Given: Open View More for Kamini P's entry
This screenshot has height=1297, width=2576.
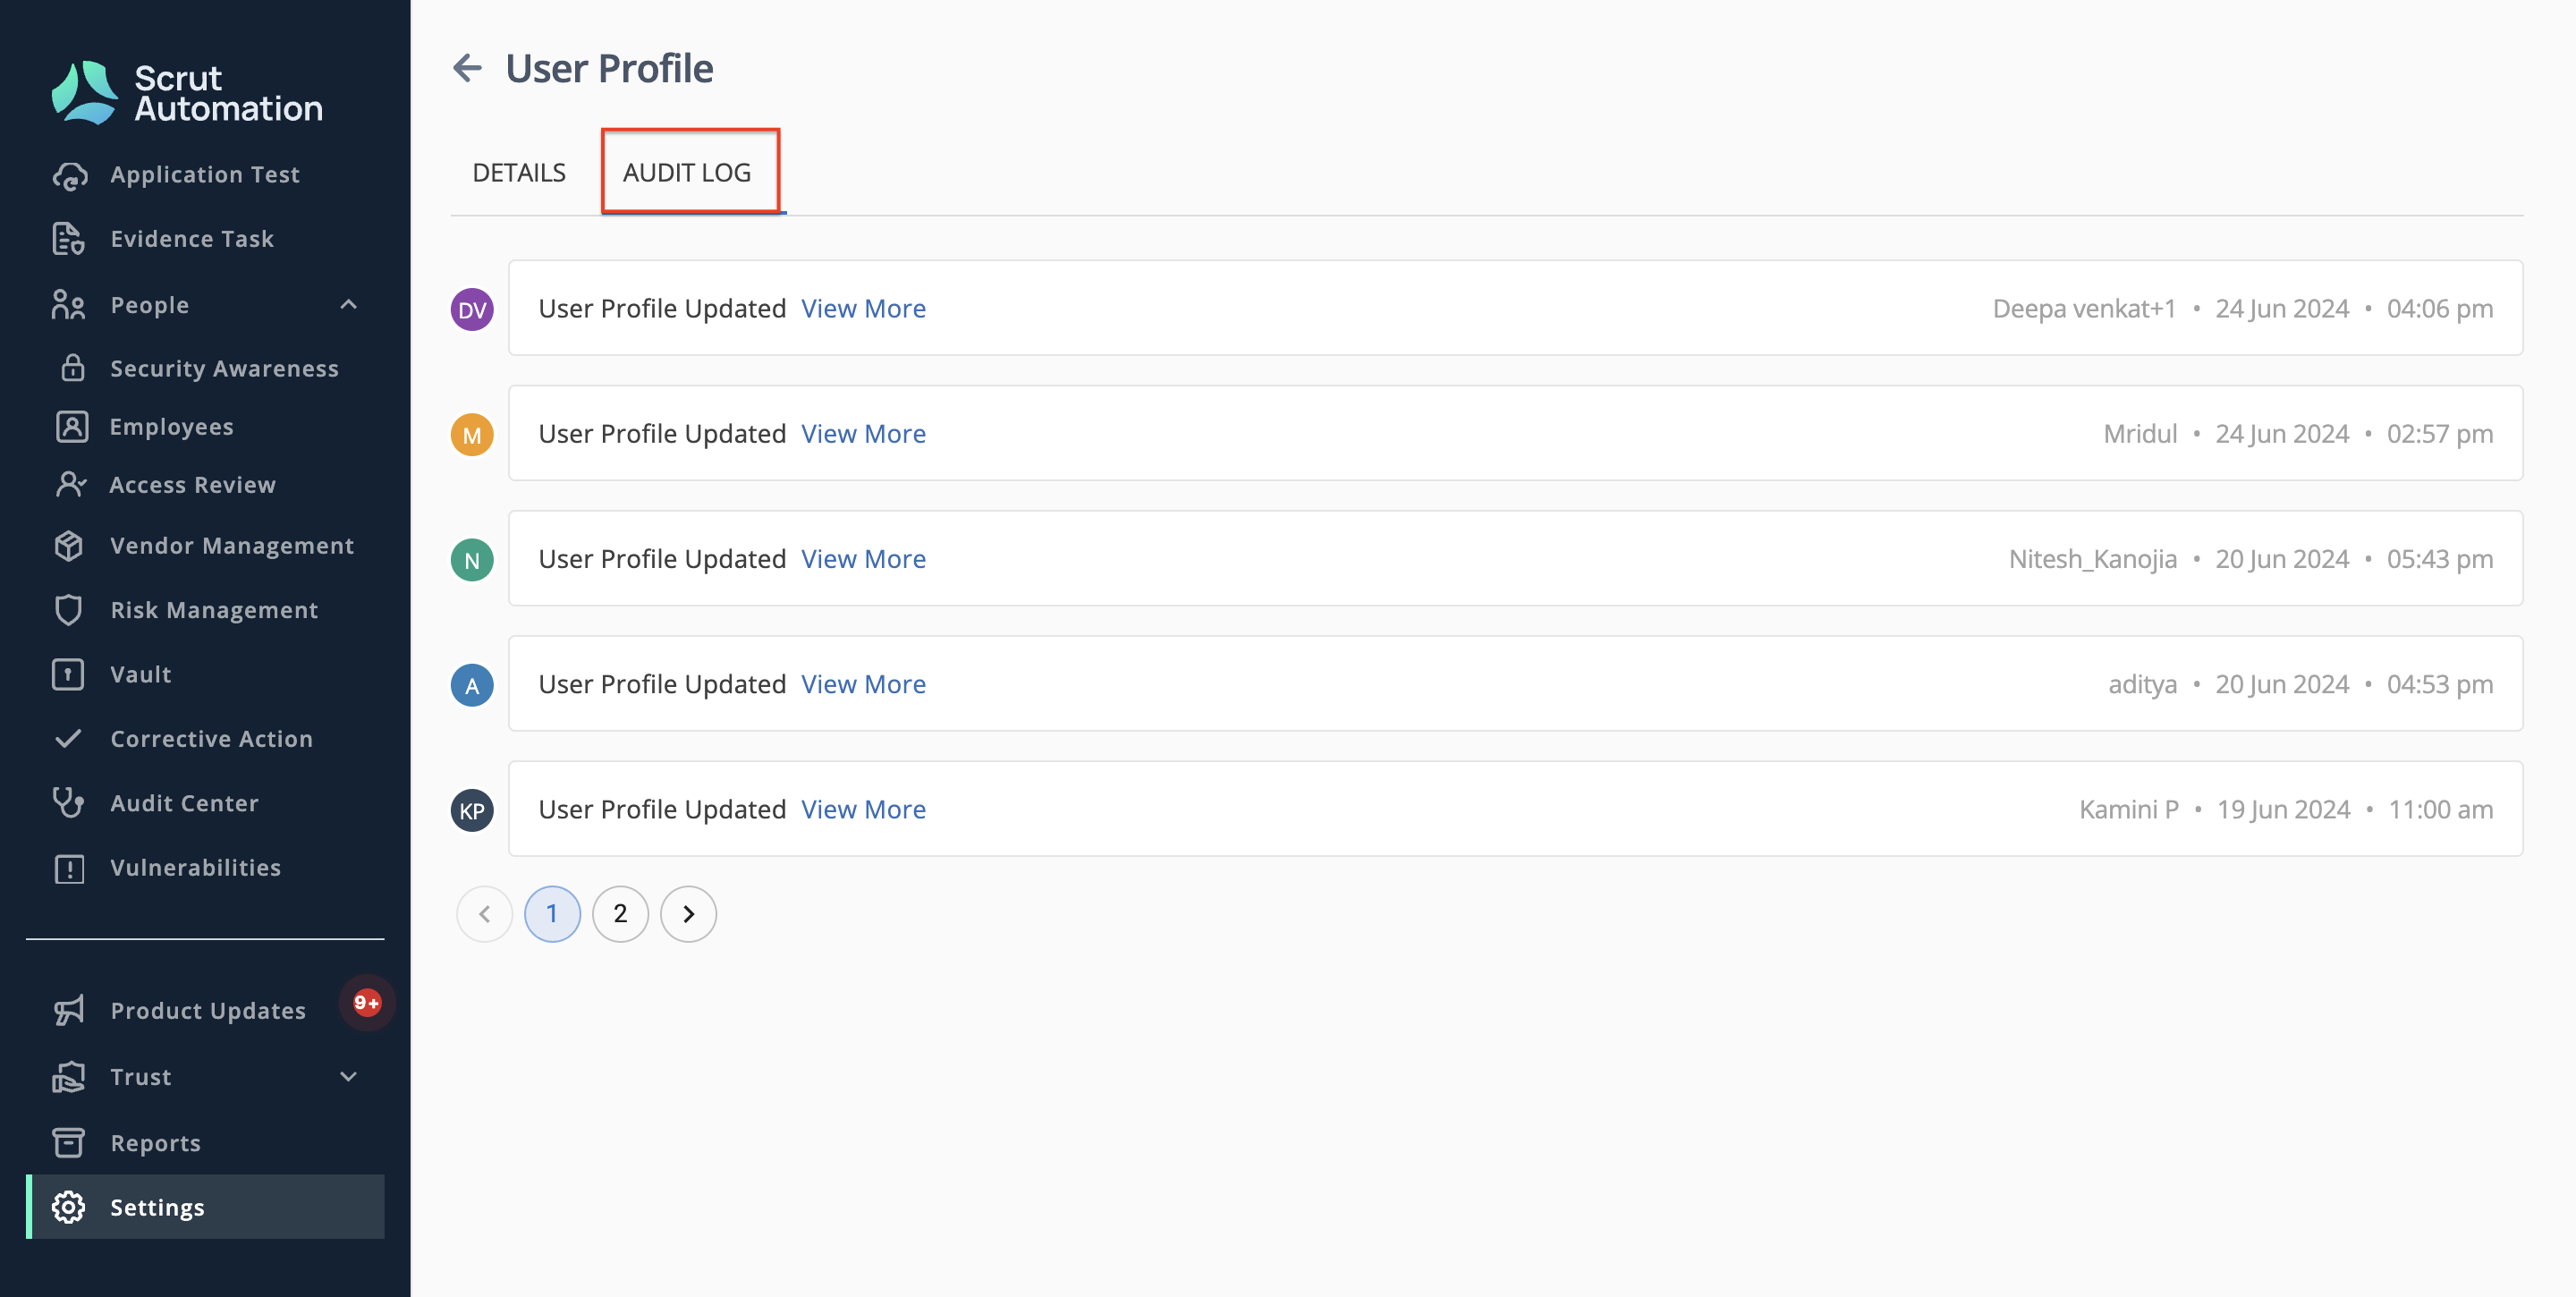Looking at the screenshot, I should coord(863,809).
